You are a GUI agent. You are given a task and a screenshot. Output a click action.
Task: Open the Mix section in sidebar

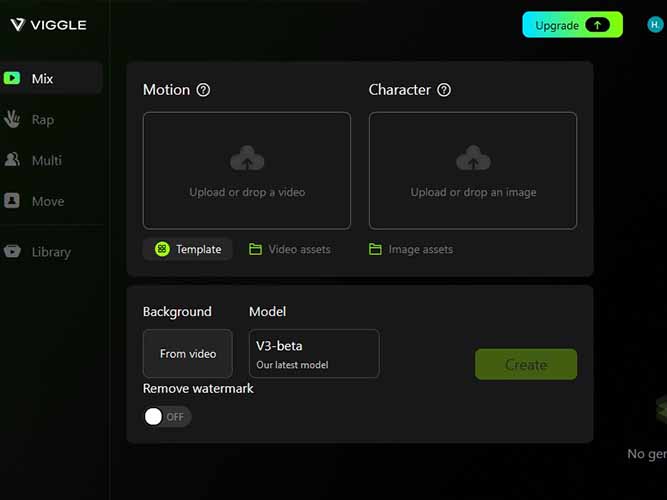pyautogui.click(x=51, y=78)
